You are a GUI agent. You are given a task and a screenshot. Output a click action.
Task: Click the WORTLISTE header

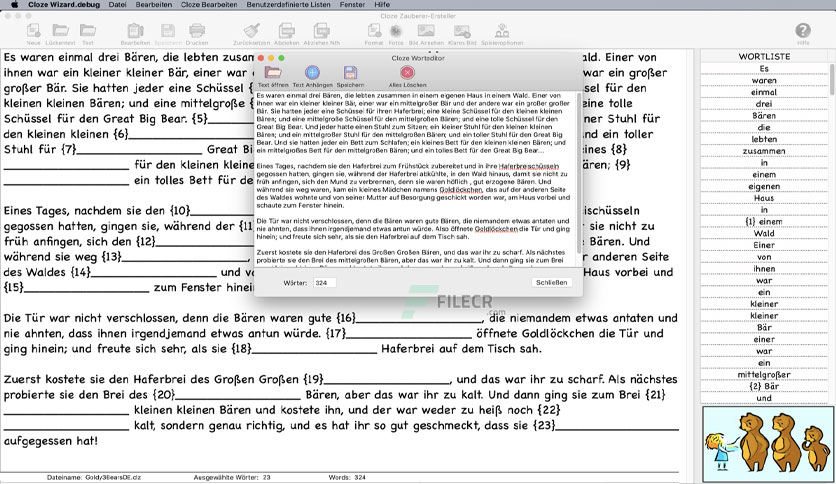[x=764, y=57]
